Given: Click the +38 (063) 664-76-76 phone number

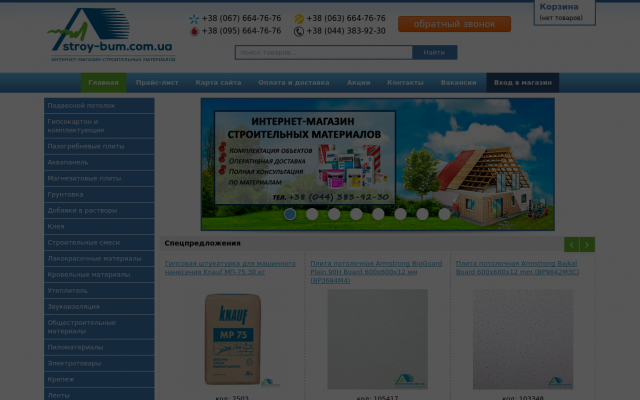Looking at the screenshot, I should [x=346, y=18].
